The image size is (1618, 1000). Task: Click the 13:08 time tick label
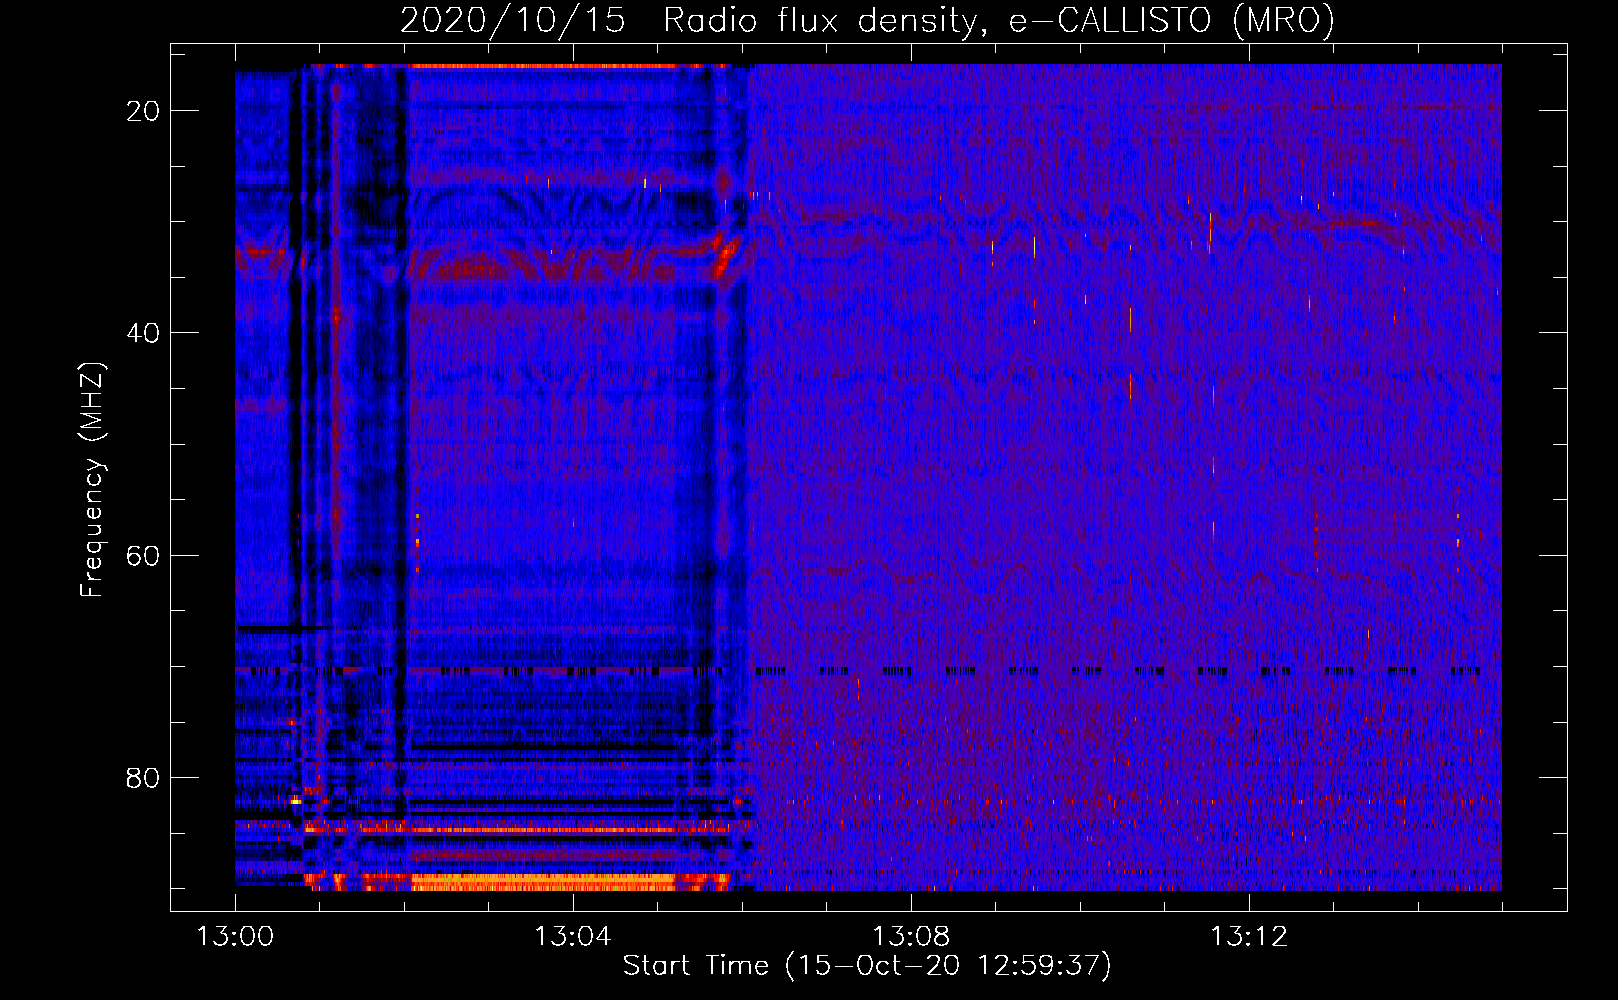[x=911, y=937]
